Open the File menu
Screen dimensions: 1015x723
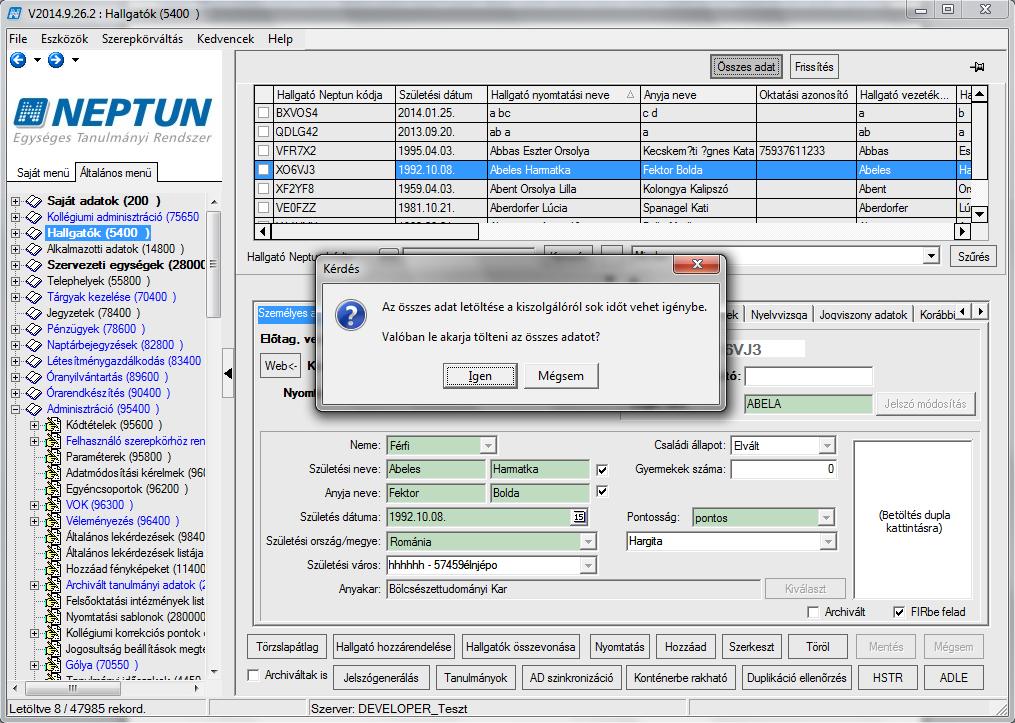click(x=18, y=39)
